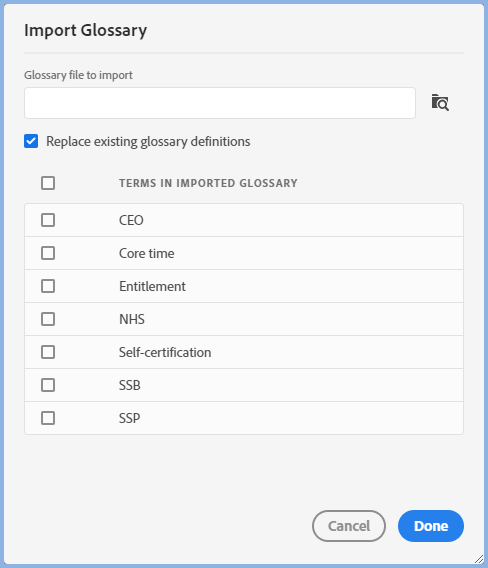Click the SSP row label
Screen dimensions: 488x568
pos(130,418)
